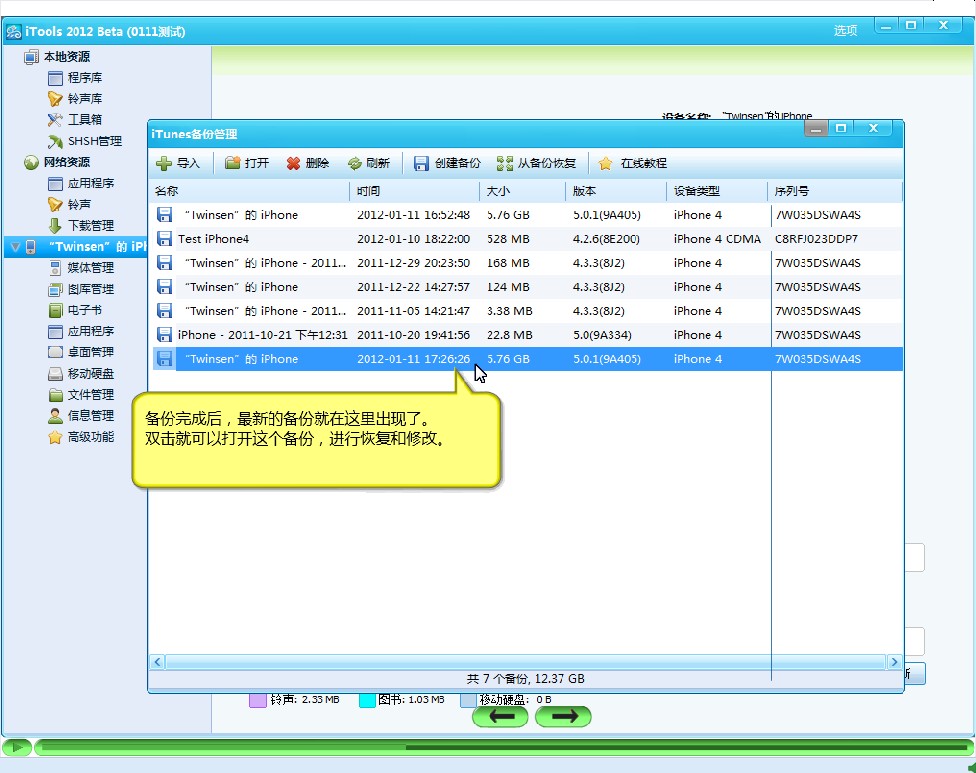The width and height of the screenshot is (976, 773).
Task: Click the 从备份恢复 button label
Action: click(547, 163)
